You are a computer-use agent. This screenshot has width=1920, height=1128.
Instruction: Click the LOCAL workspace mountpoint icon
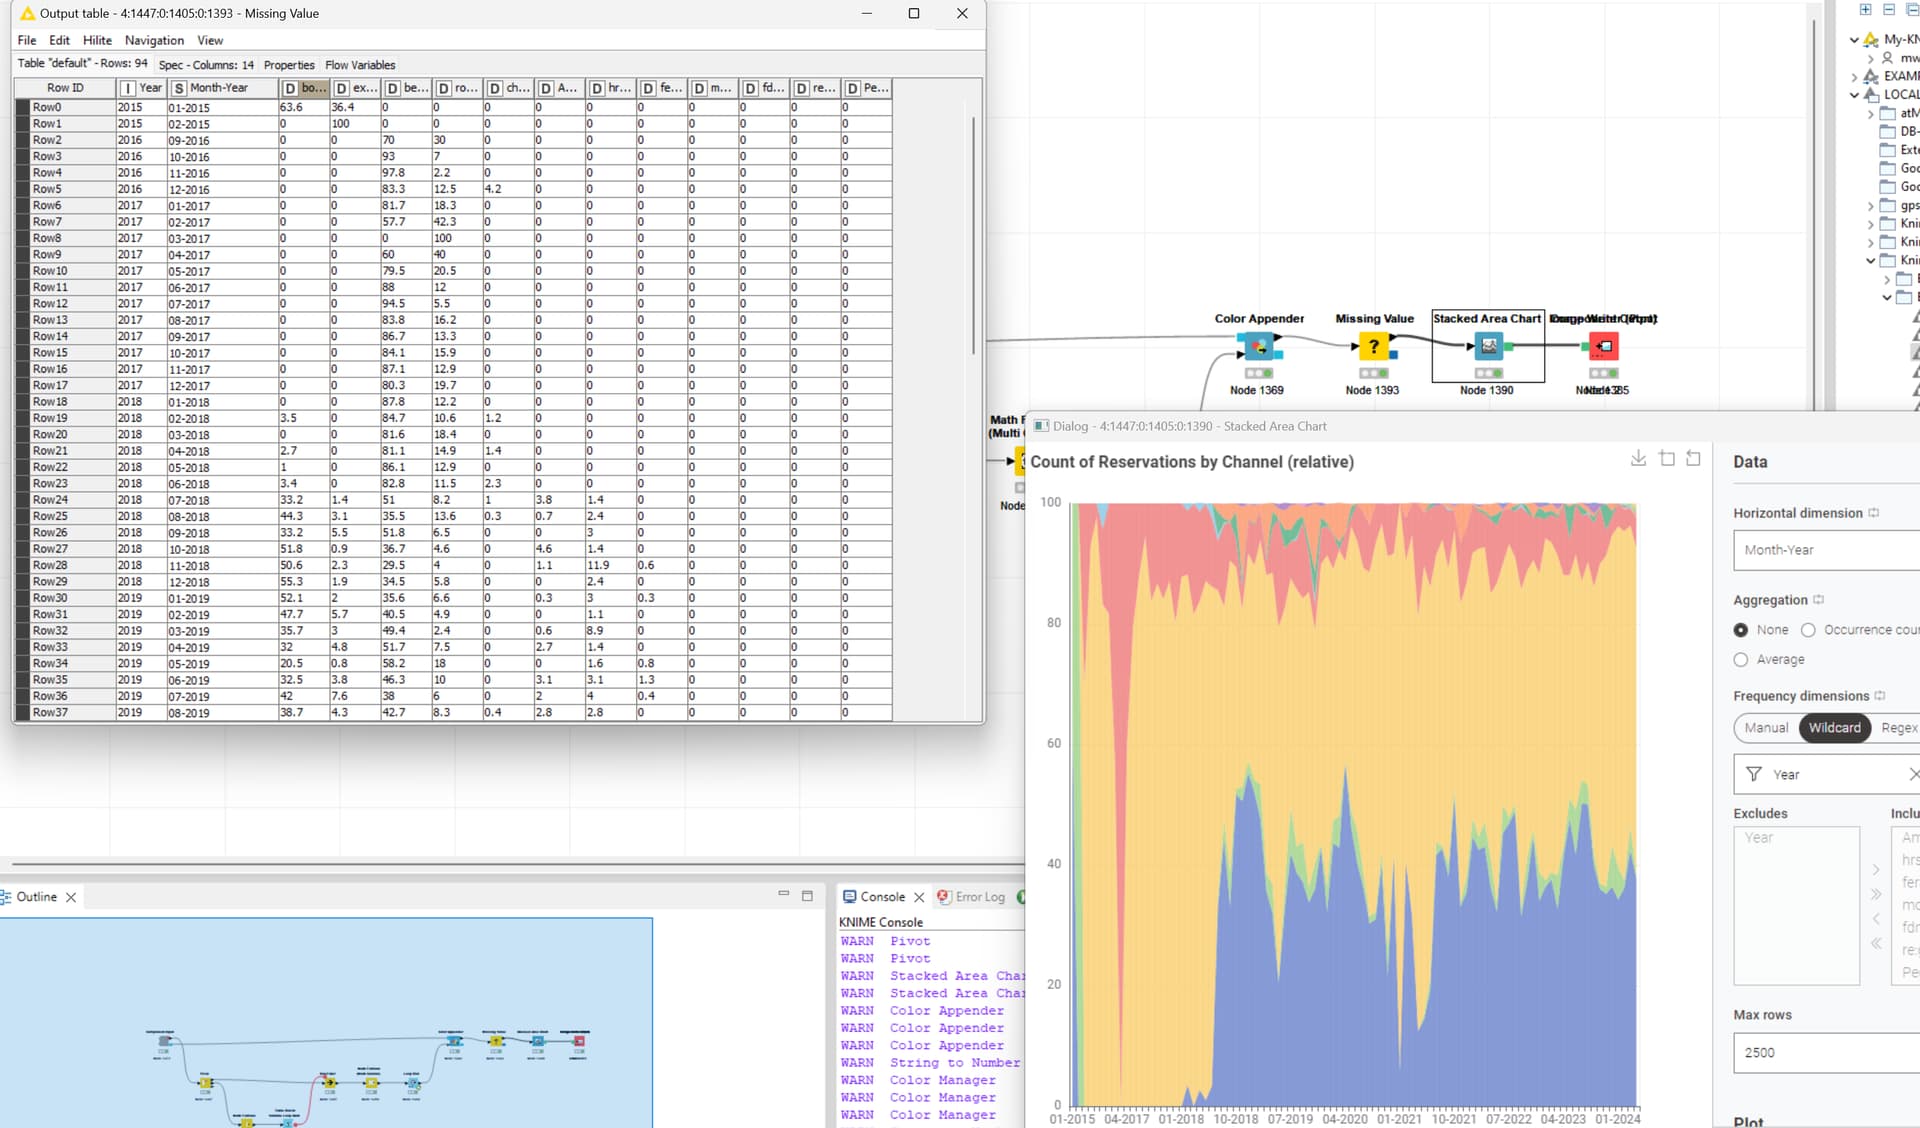tap(1871, 94)
